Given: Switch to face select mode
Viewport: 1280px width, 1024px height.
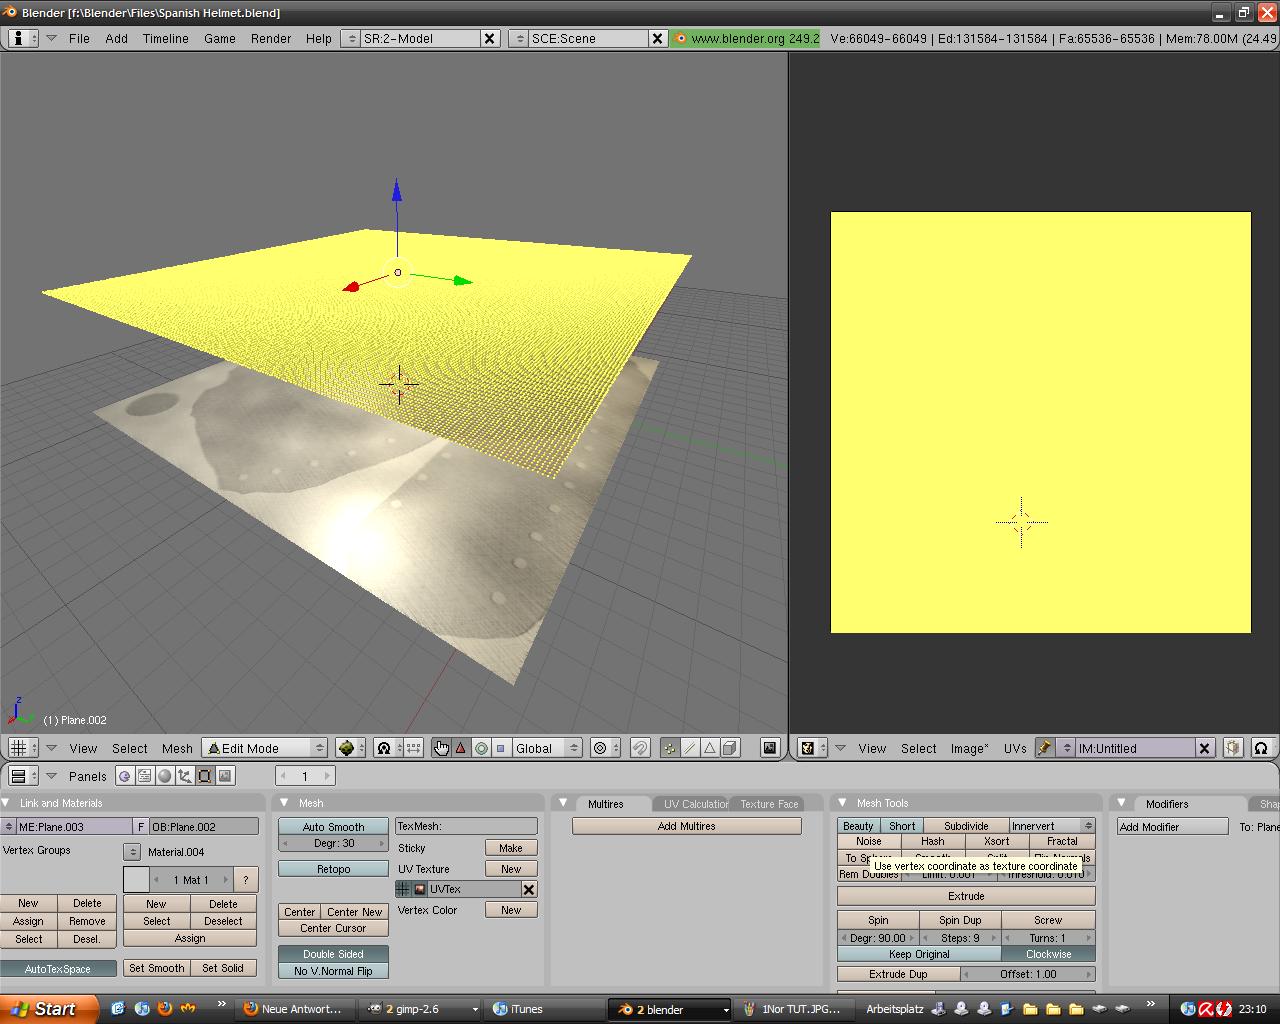Looking at the screenshot, I should point(709,748).
